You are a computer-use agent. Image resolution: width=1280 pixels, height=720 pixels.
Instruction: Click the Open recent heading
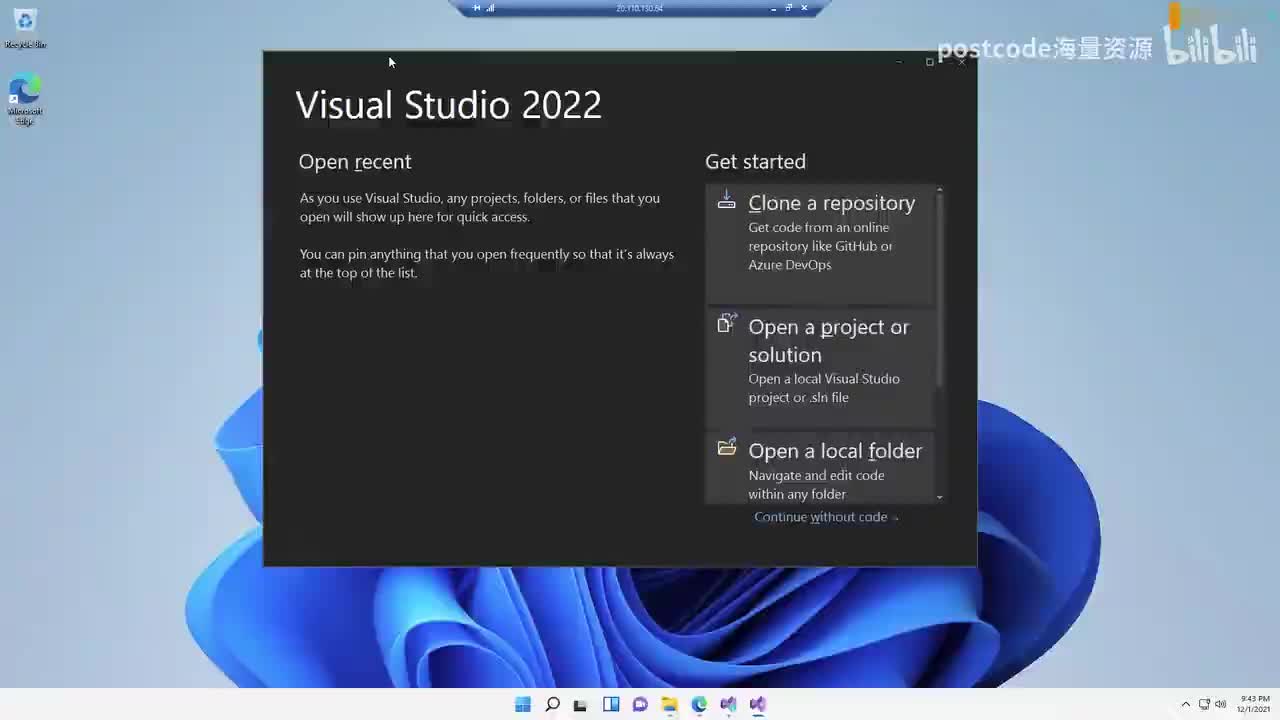pos(355,162)
